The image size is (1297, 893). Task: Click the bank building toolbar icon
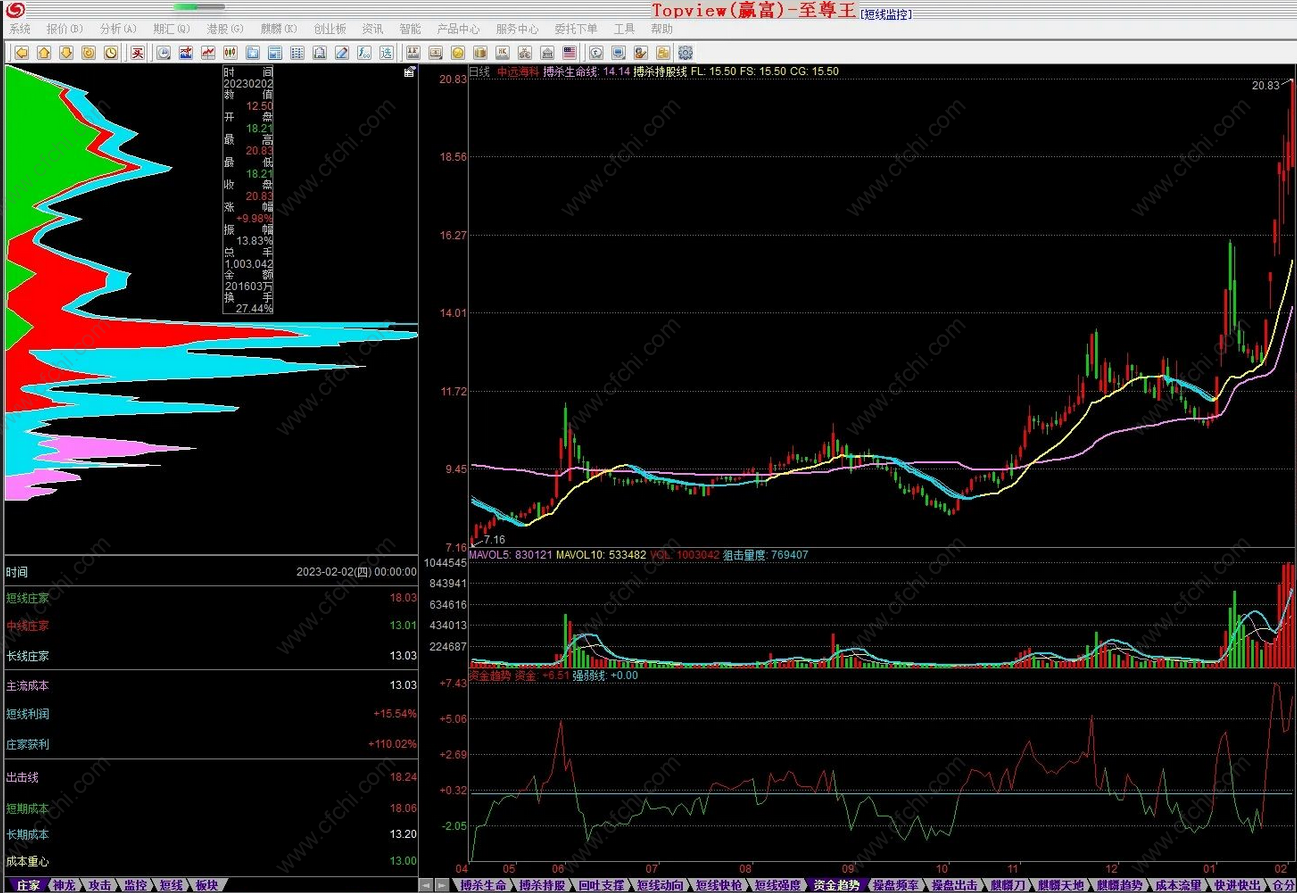pyautogui.click(x=547, y=52)
